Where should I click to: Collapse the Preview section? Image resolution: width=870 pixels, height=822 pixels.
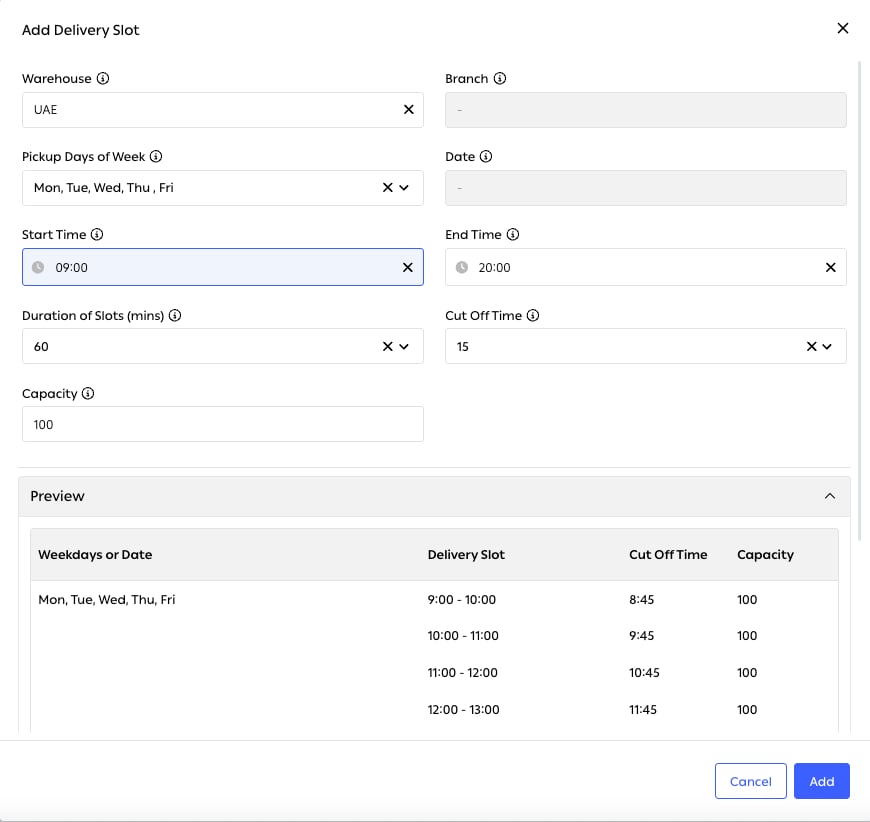tap(829, 496)
